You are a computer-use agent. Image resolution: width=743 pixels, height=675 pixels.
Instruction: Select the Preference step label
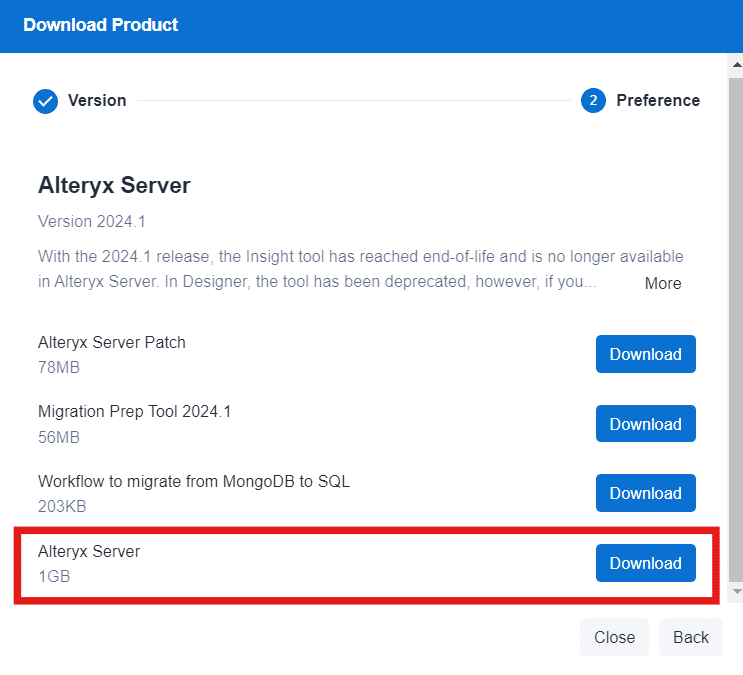pos(657,101)
